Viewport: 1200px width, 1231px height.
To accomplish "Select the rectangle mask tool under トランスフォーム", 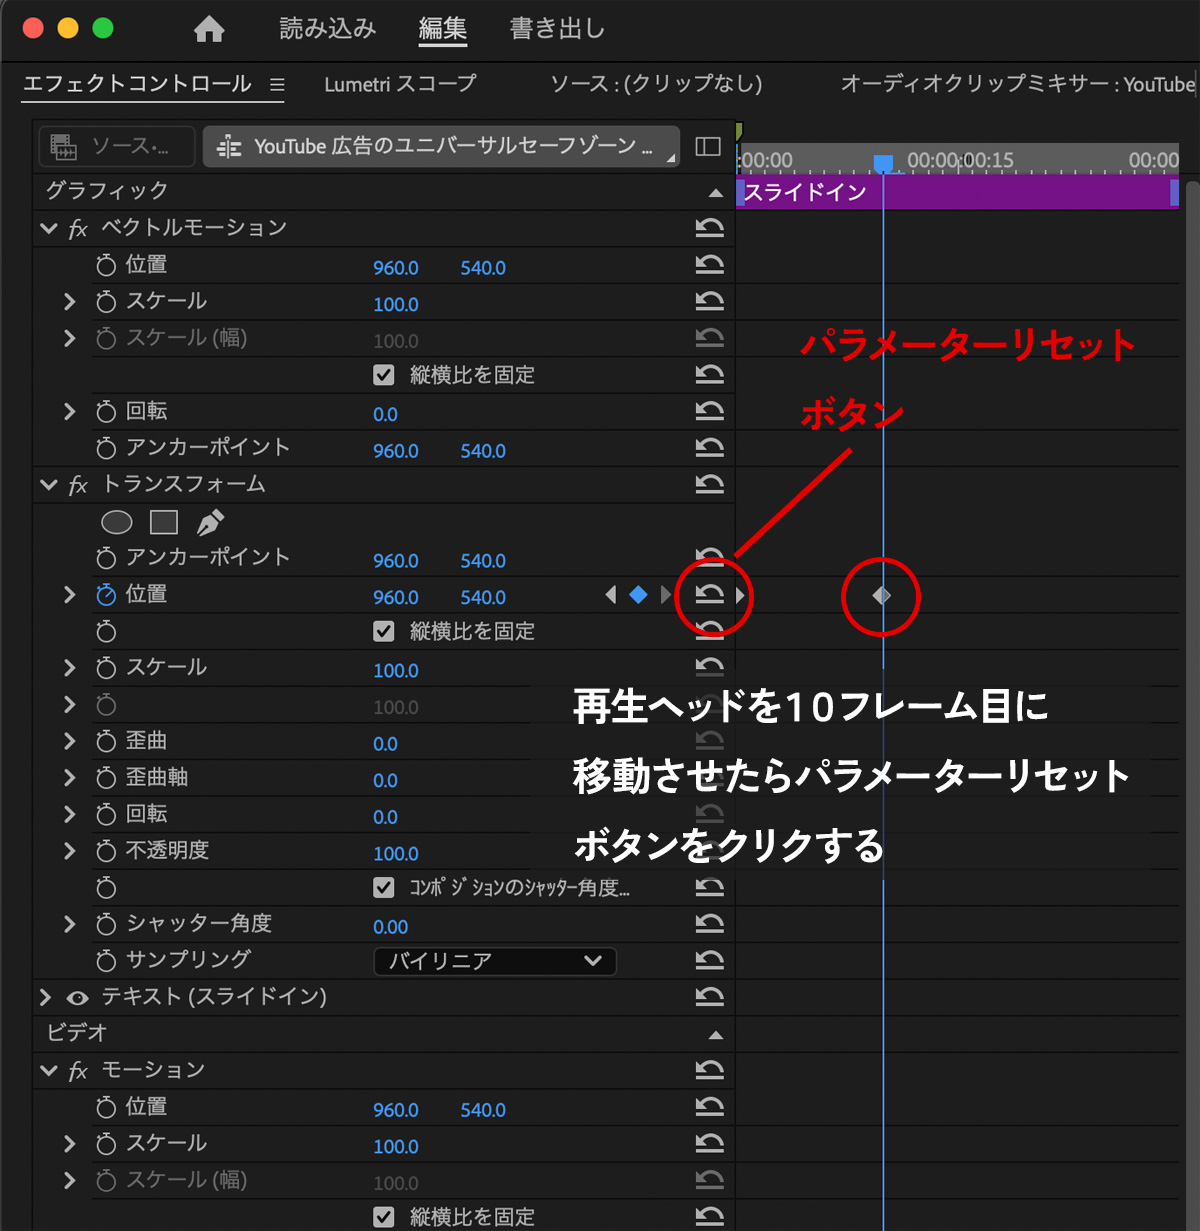I will point(164,522).
